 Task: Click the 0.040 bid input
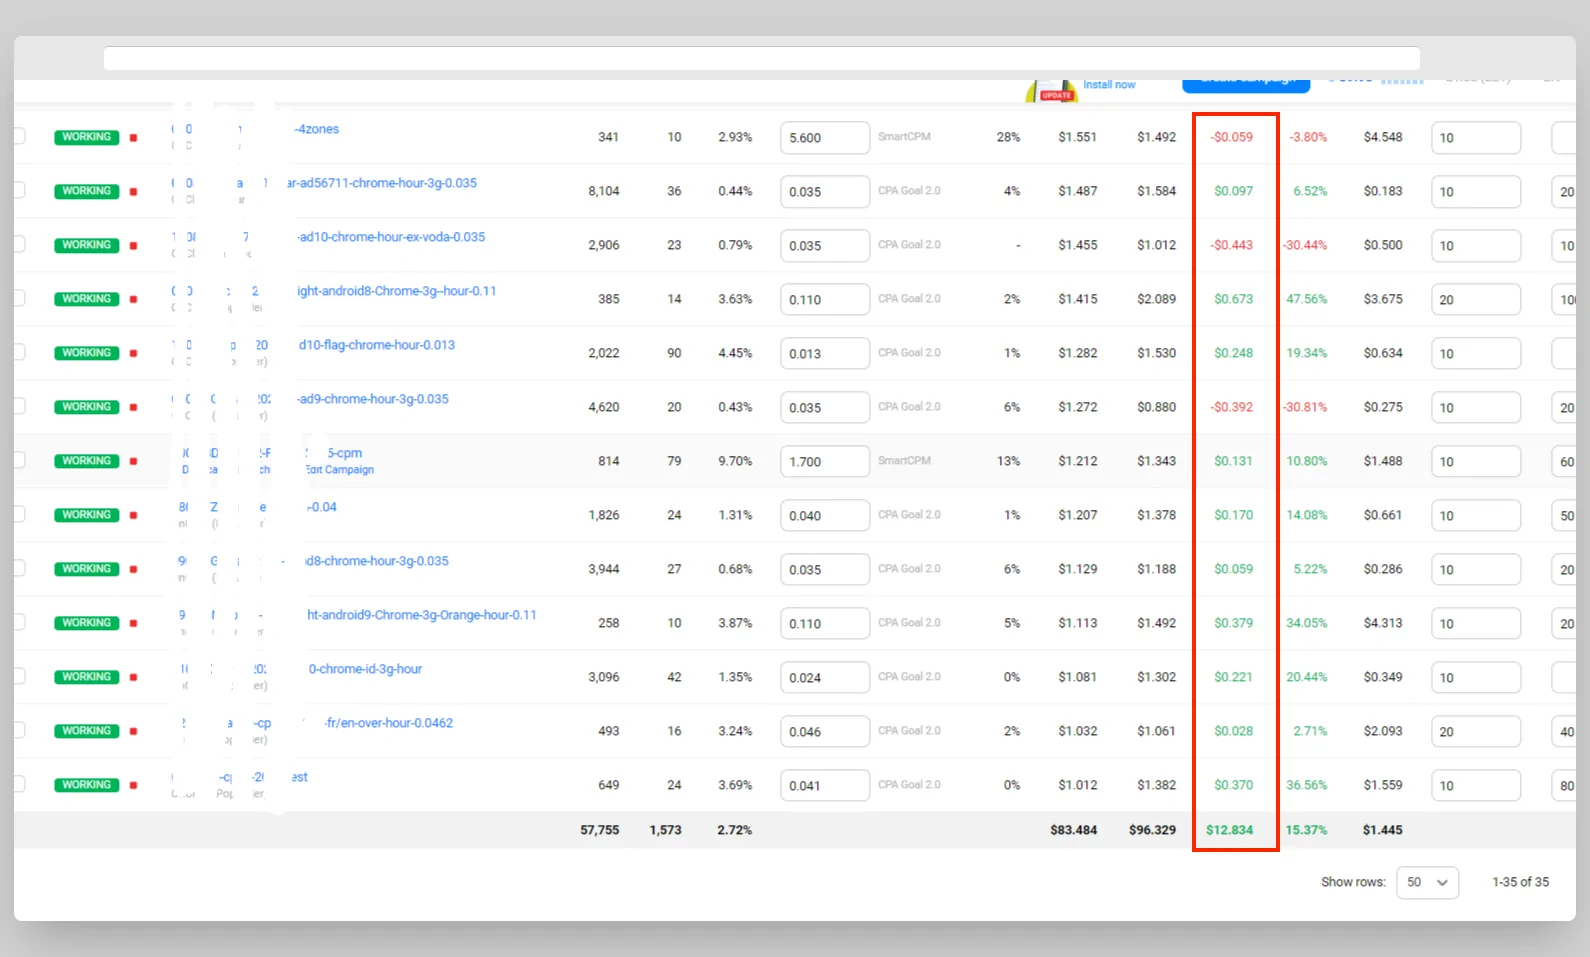click(825, 516)
